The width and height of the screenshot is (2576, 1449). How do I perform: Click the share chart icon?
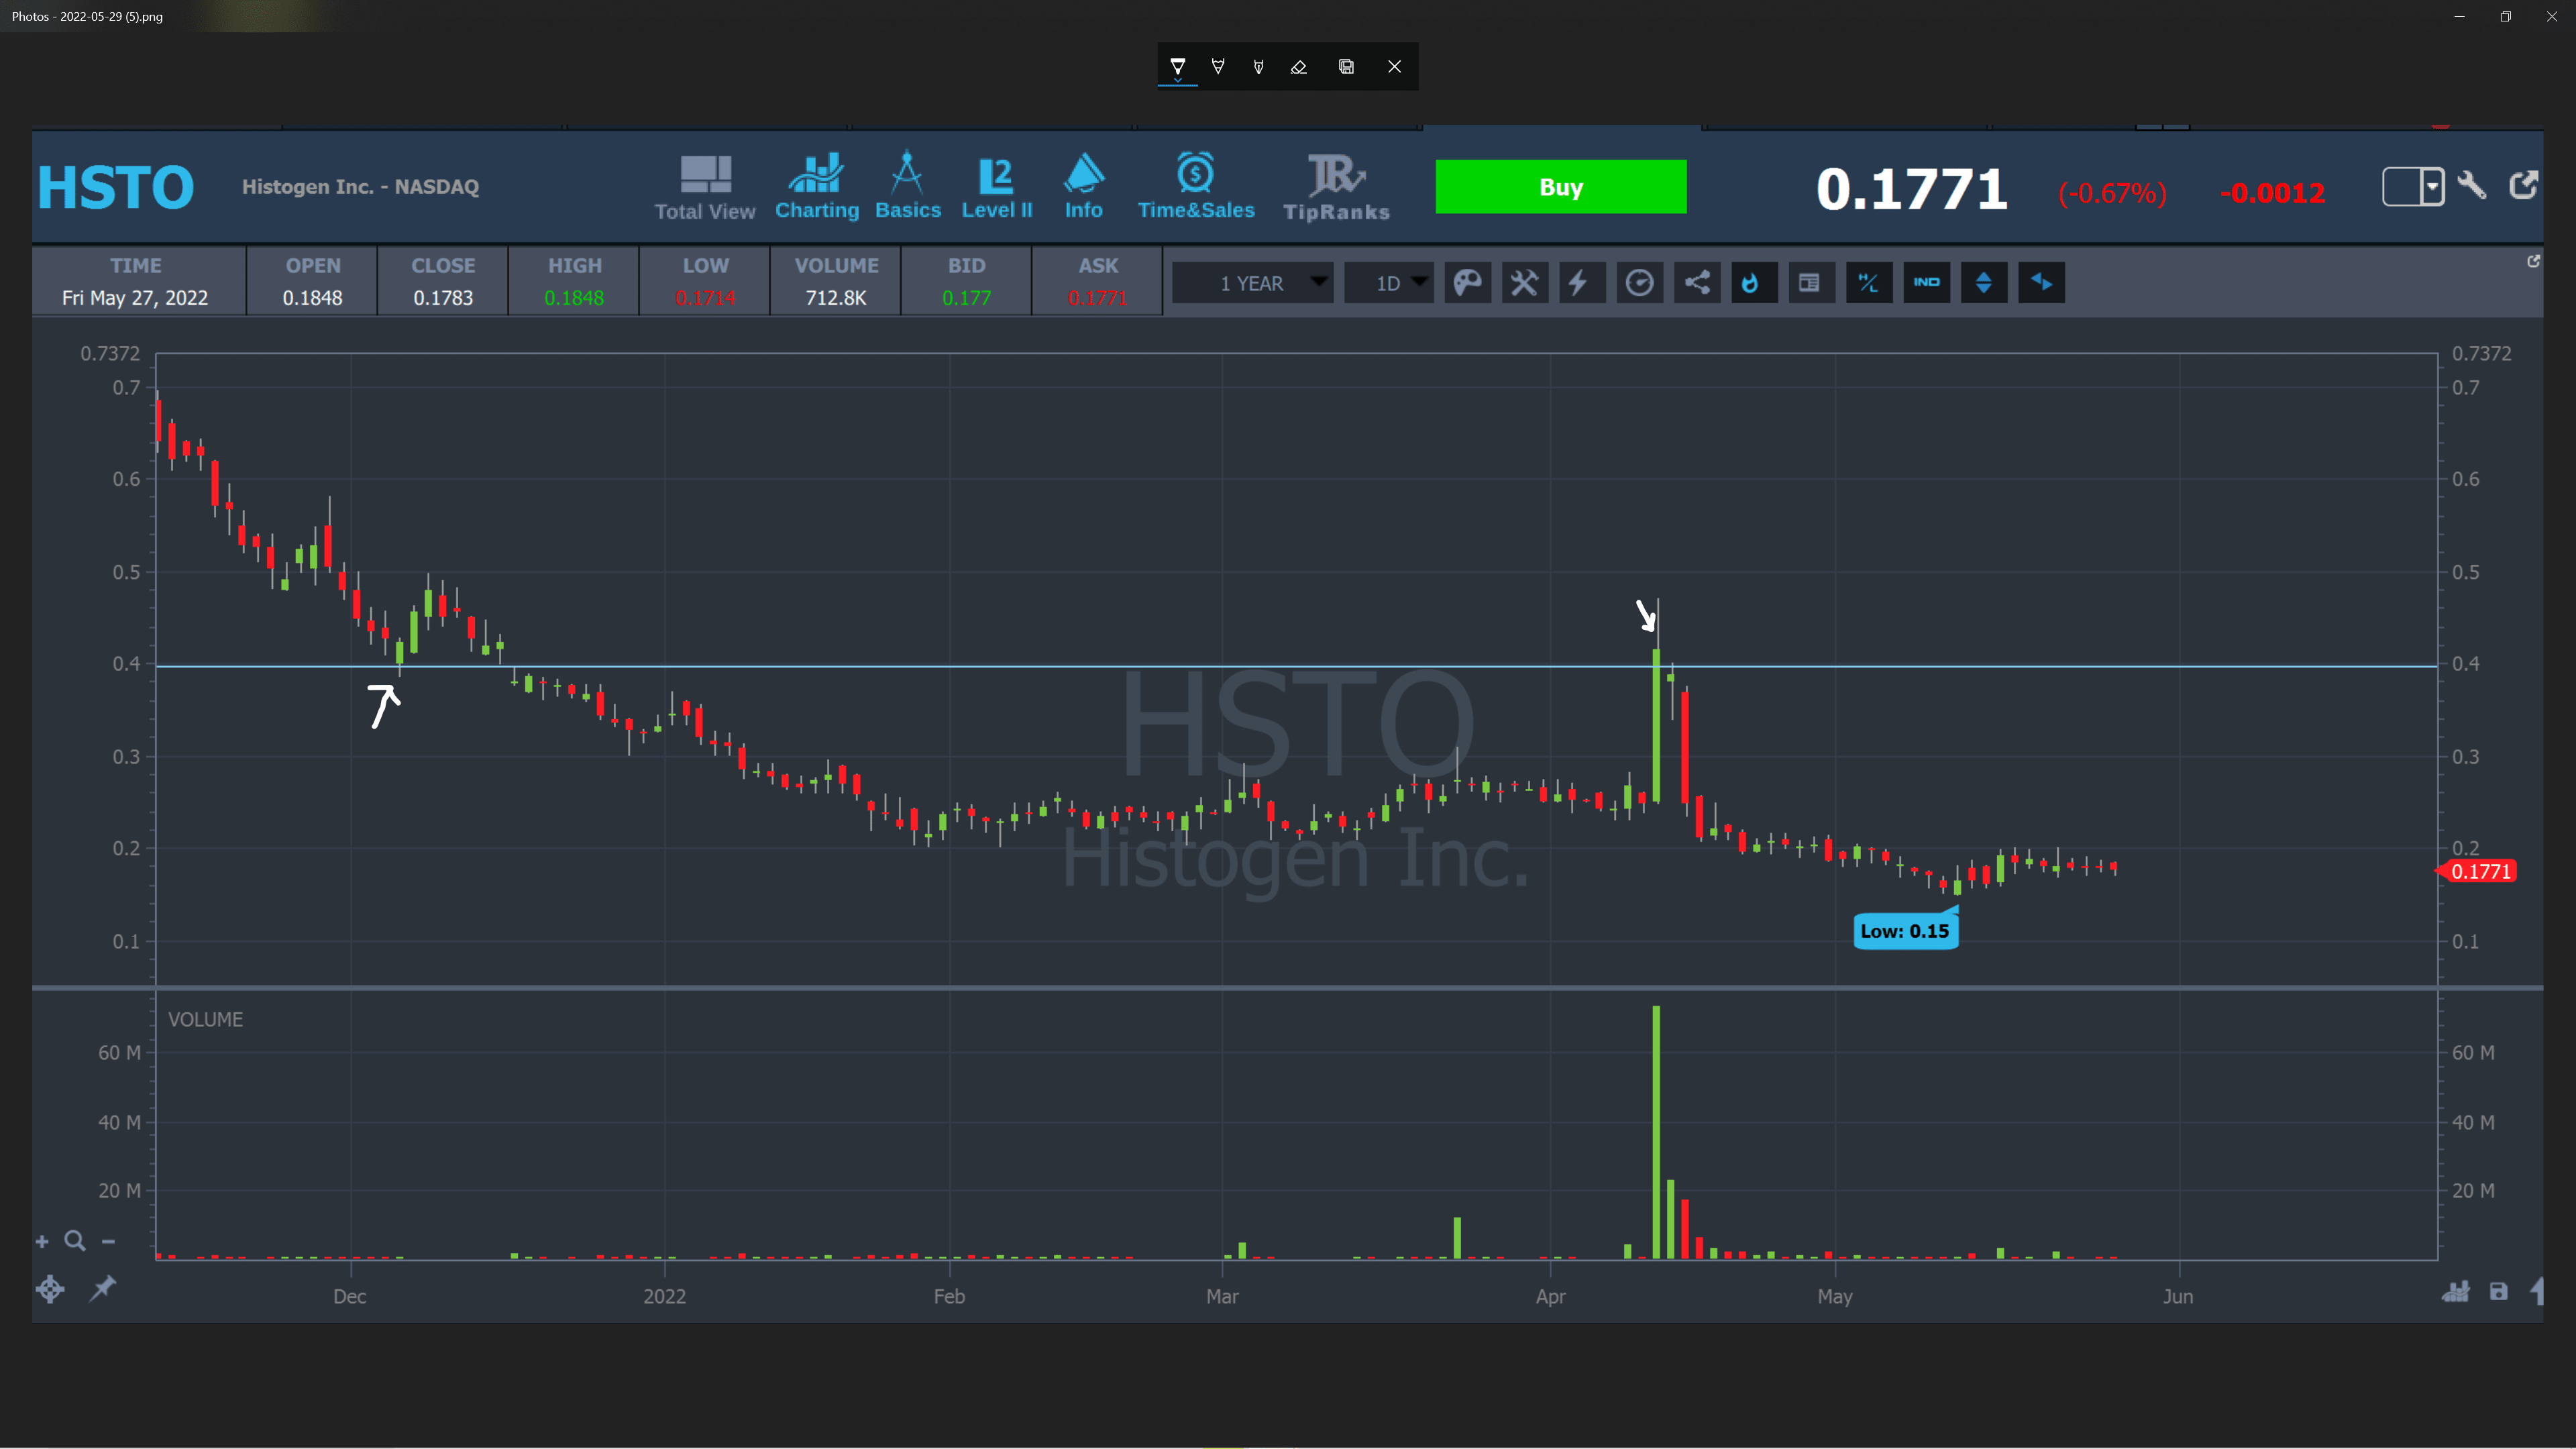[1697, 283]
